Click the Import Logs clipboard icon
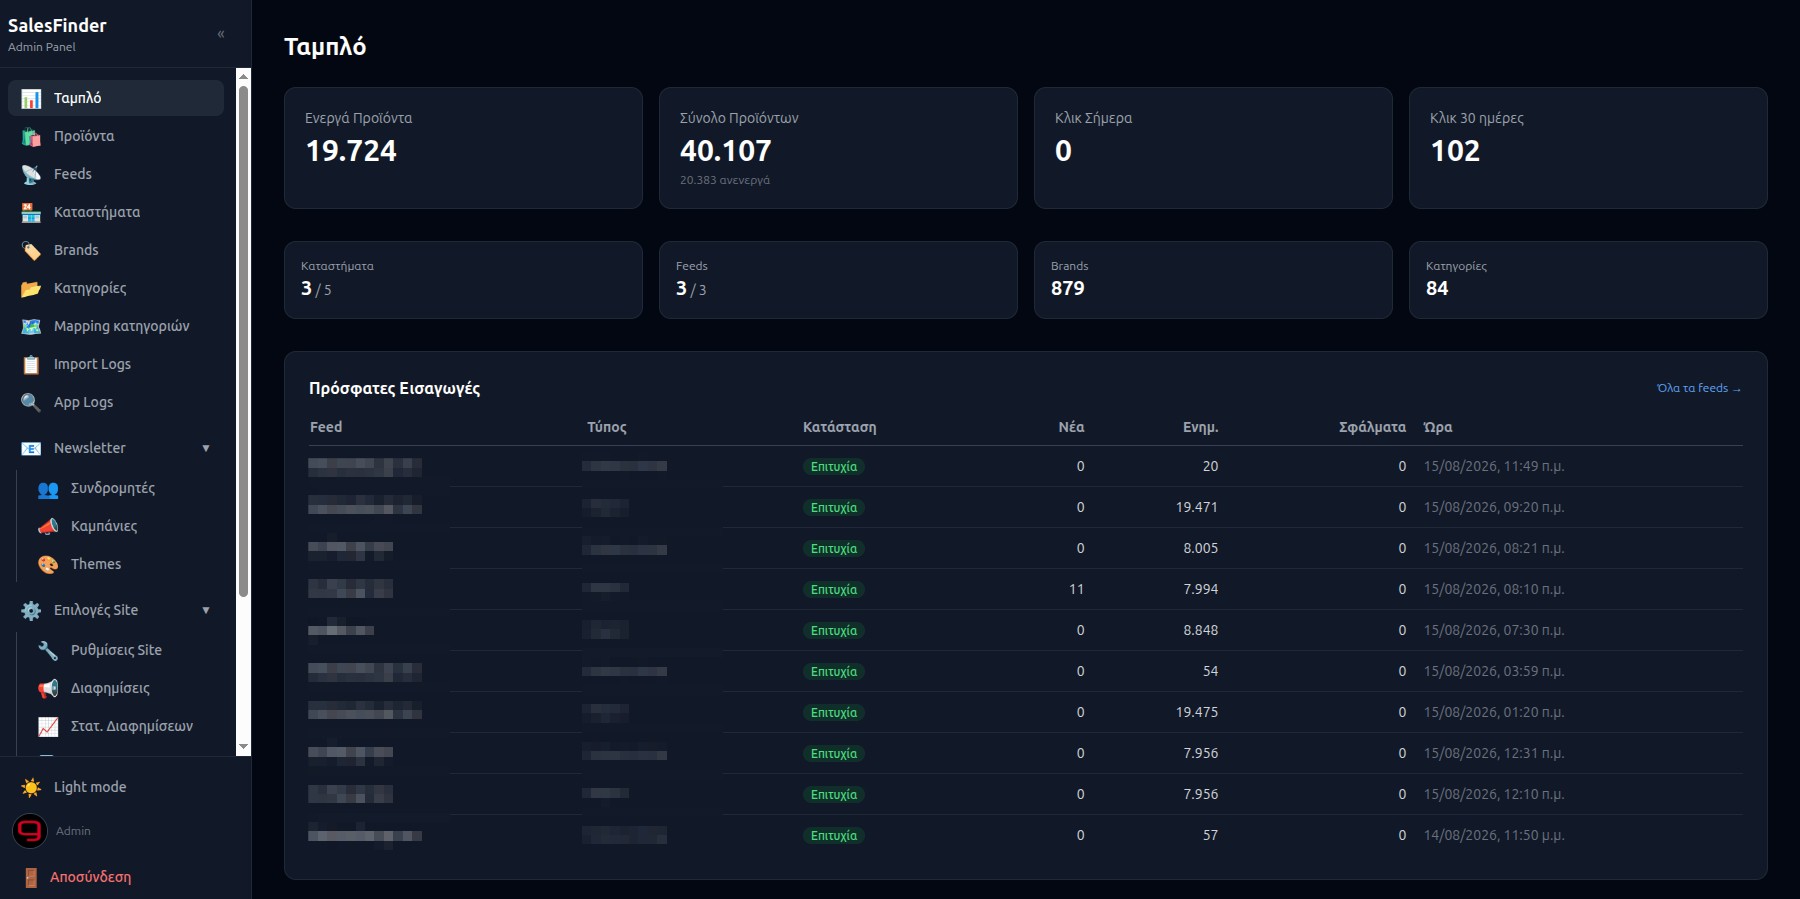Viewport: 1800px width, 899px height. [31, 365]
